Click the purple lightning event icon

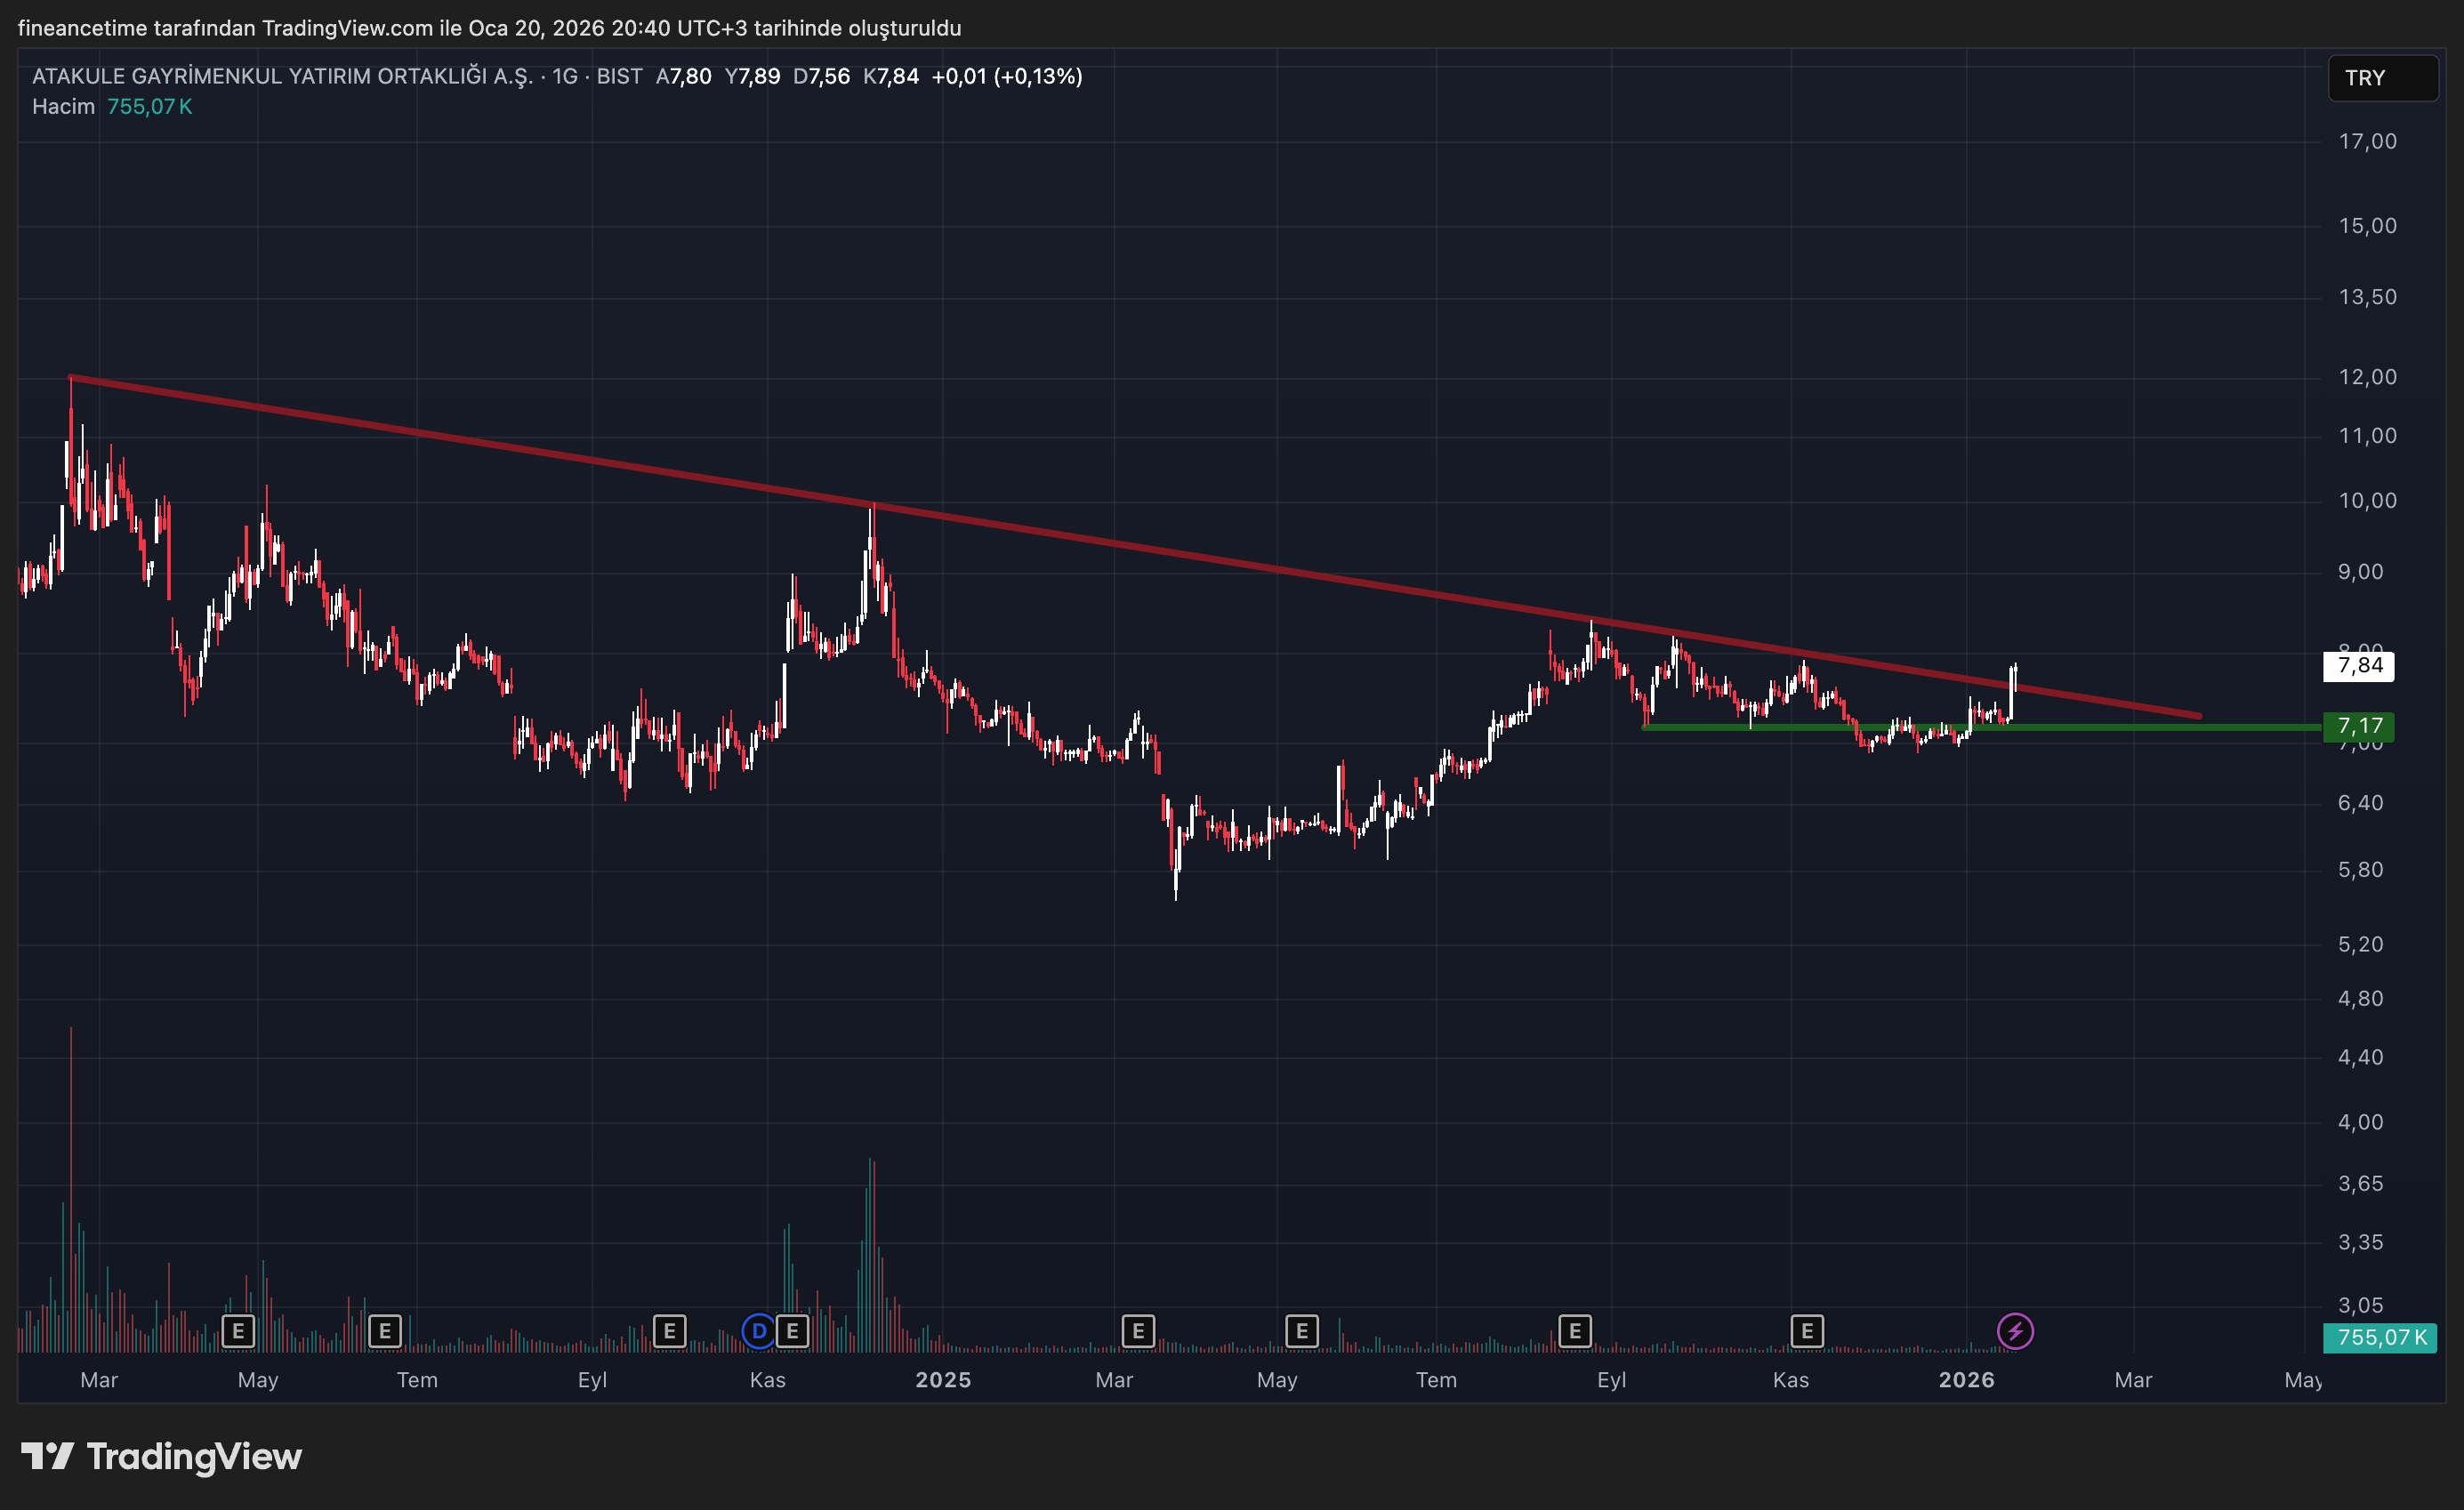(x=2014, y=1331)
